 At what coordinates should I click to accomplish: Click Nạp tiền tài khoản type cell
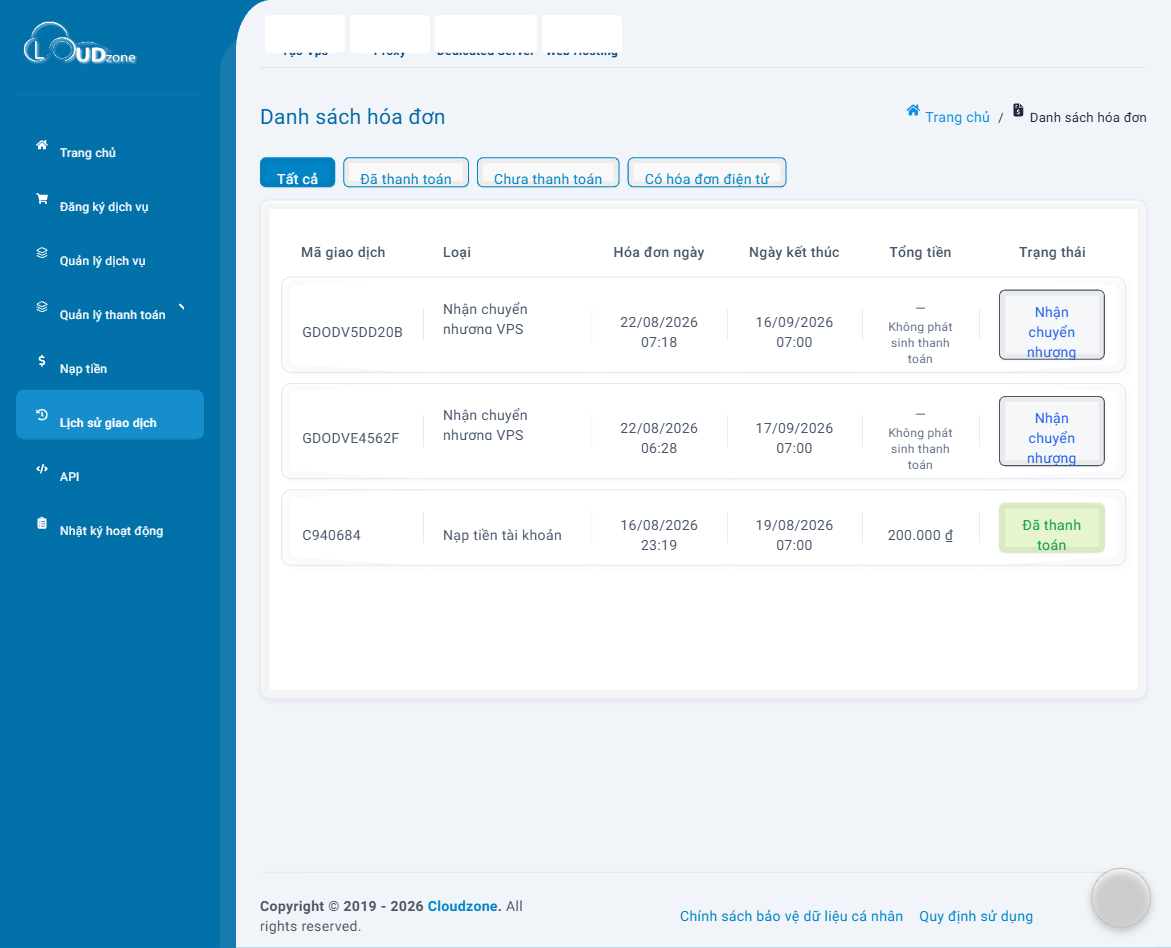tap(502, 536)
